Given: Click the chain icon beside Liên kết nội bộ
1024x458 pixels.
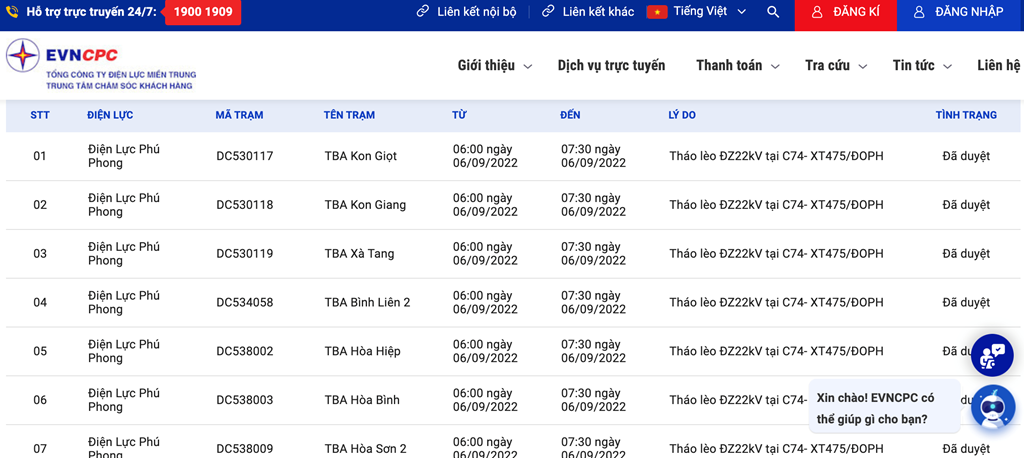Looking at the screenshot, I should [x=423, y=12].
